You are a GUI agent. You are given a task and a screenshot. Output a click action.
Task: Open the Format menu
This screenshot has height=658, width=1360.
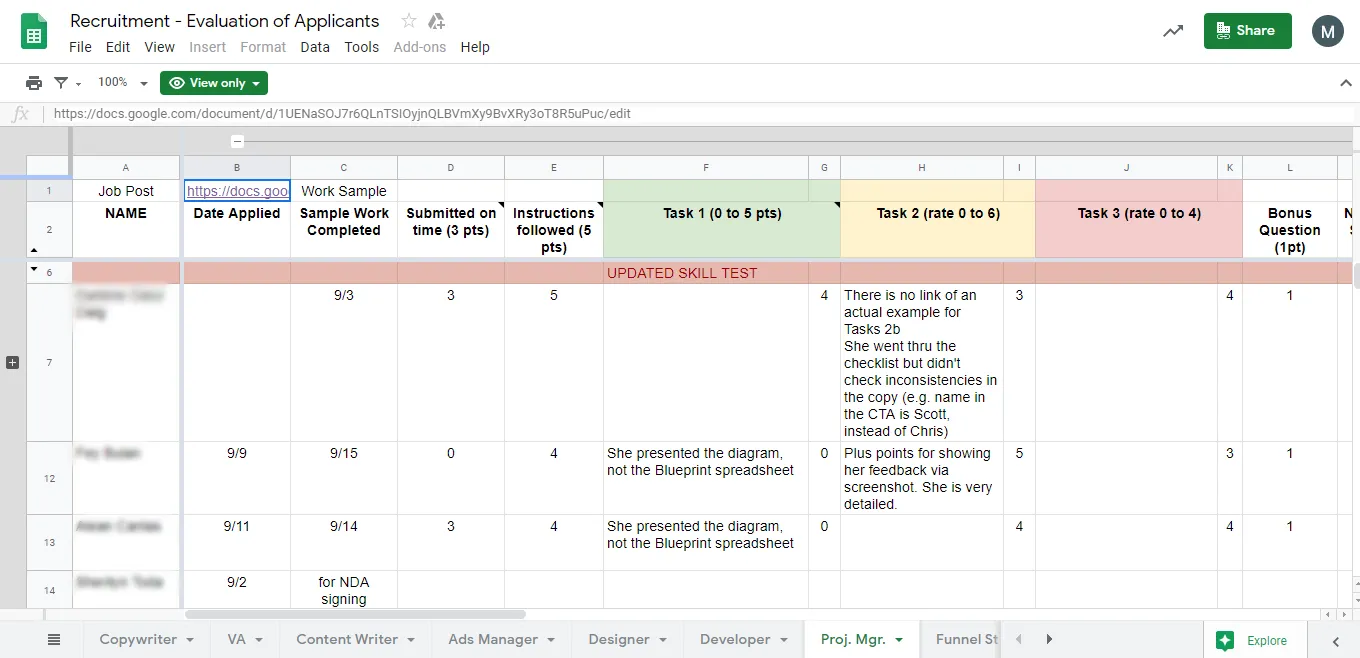(263, 46)
